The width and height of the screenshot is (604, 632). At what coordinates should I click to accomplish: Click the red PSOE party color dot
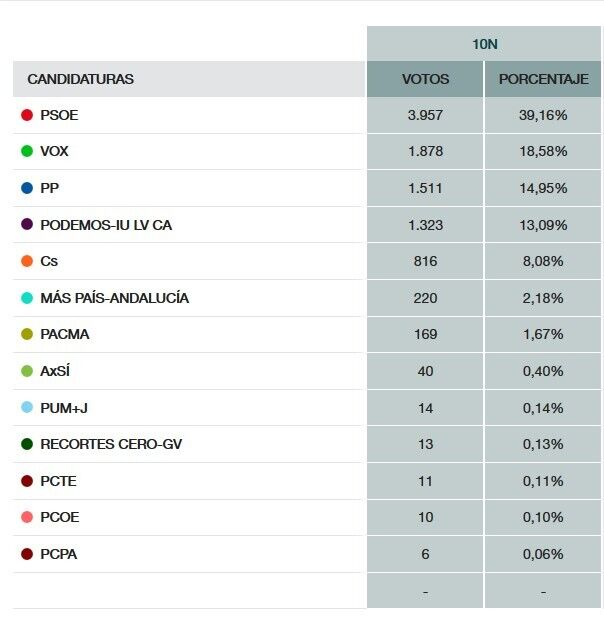[27, 115]
